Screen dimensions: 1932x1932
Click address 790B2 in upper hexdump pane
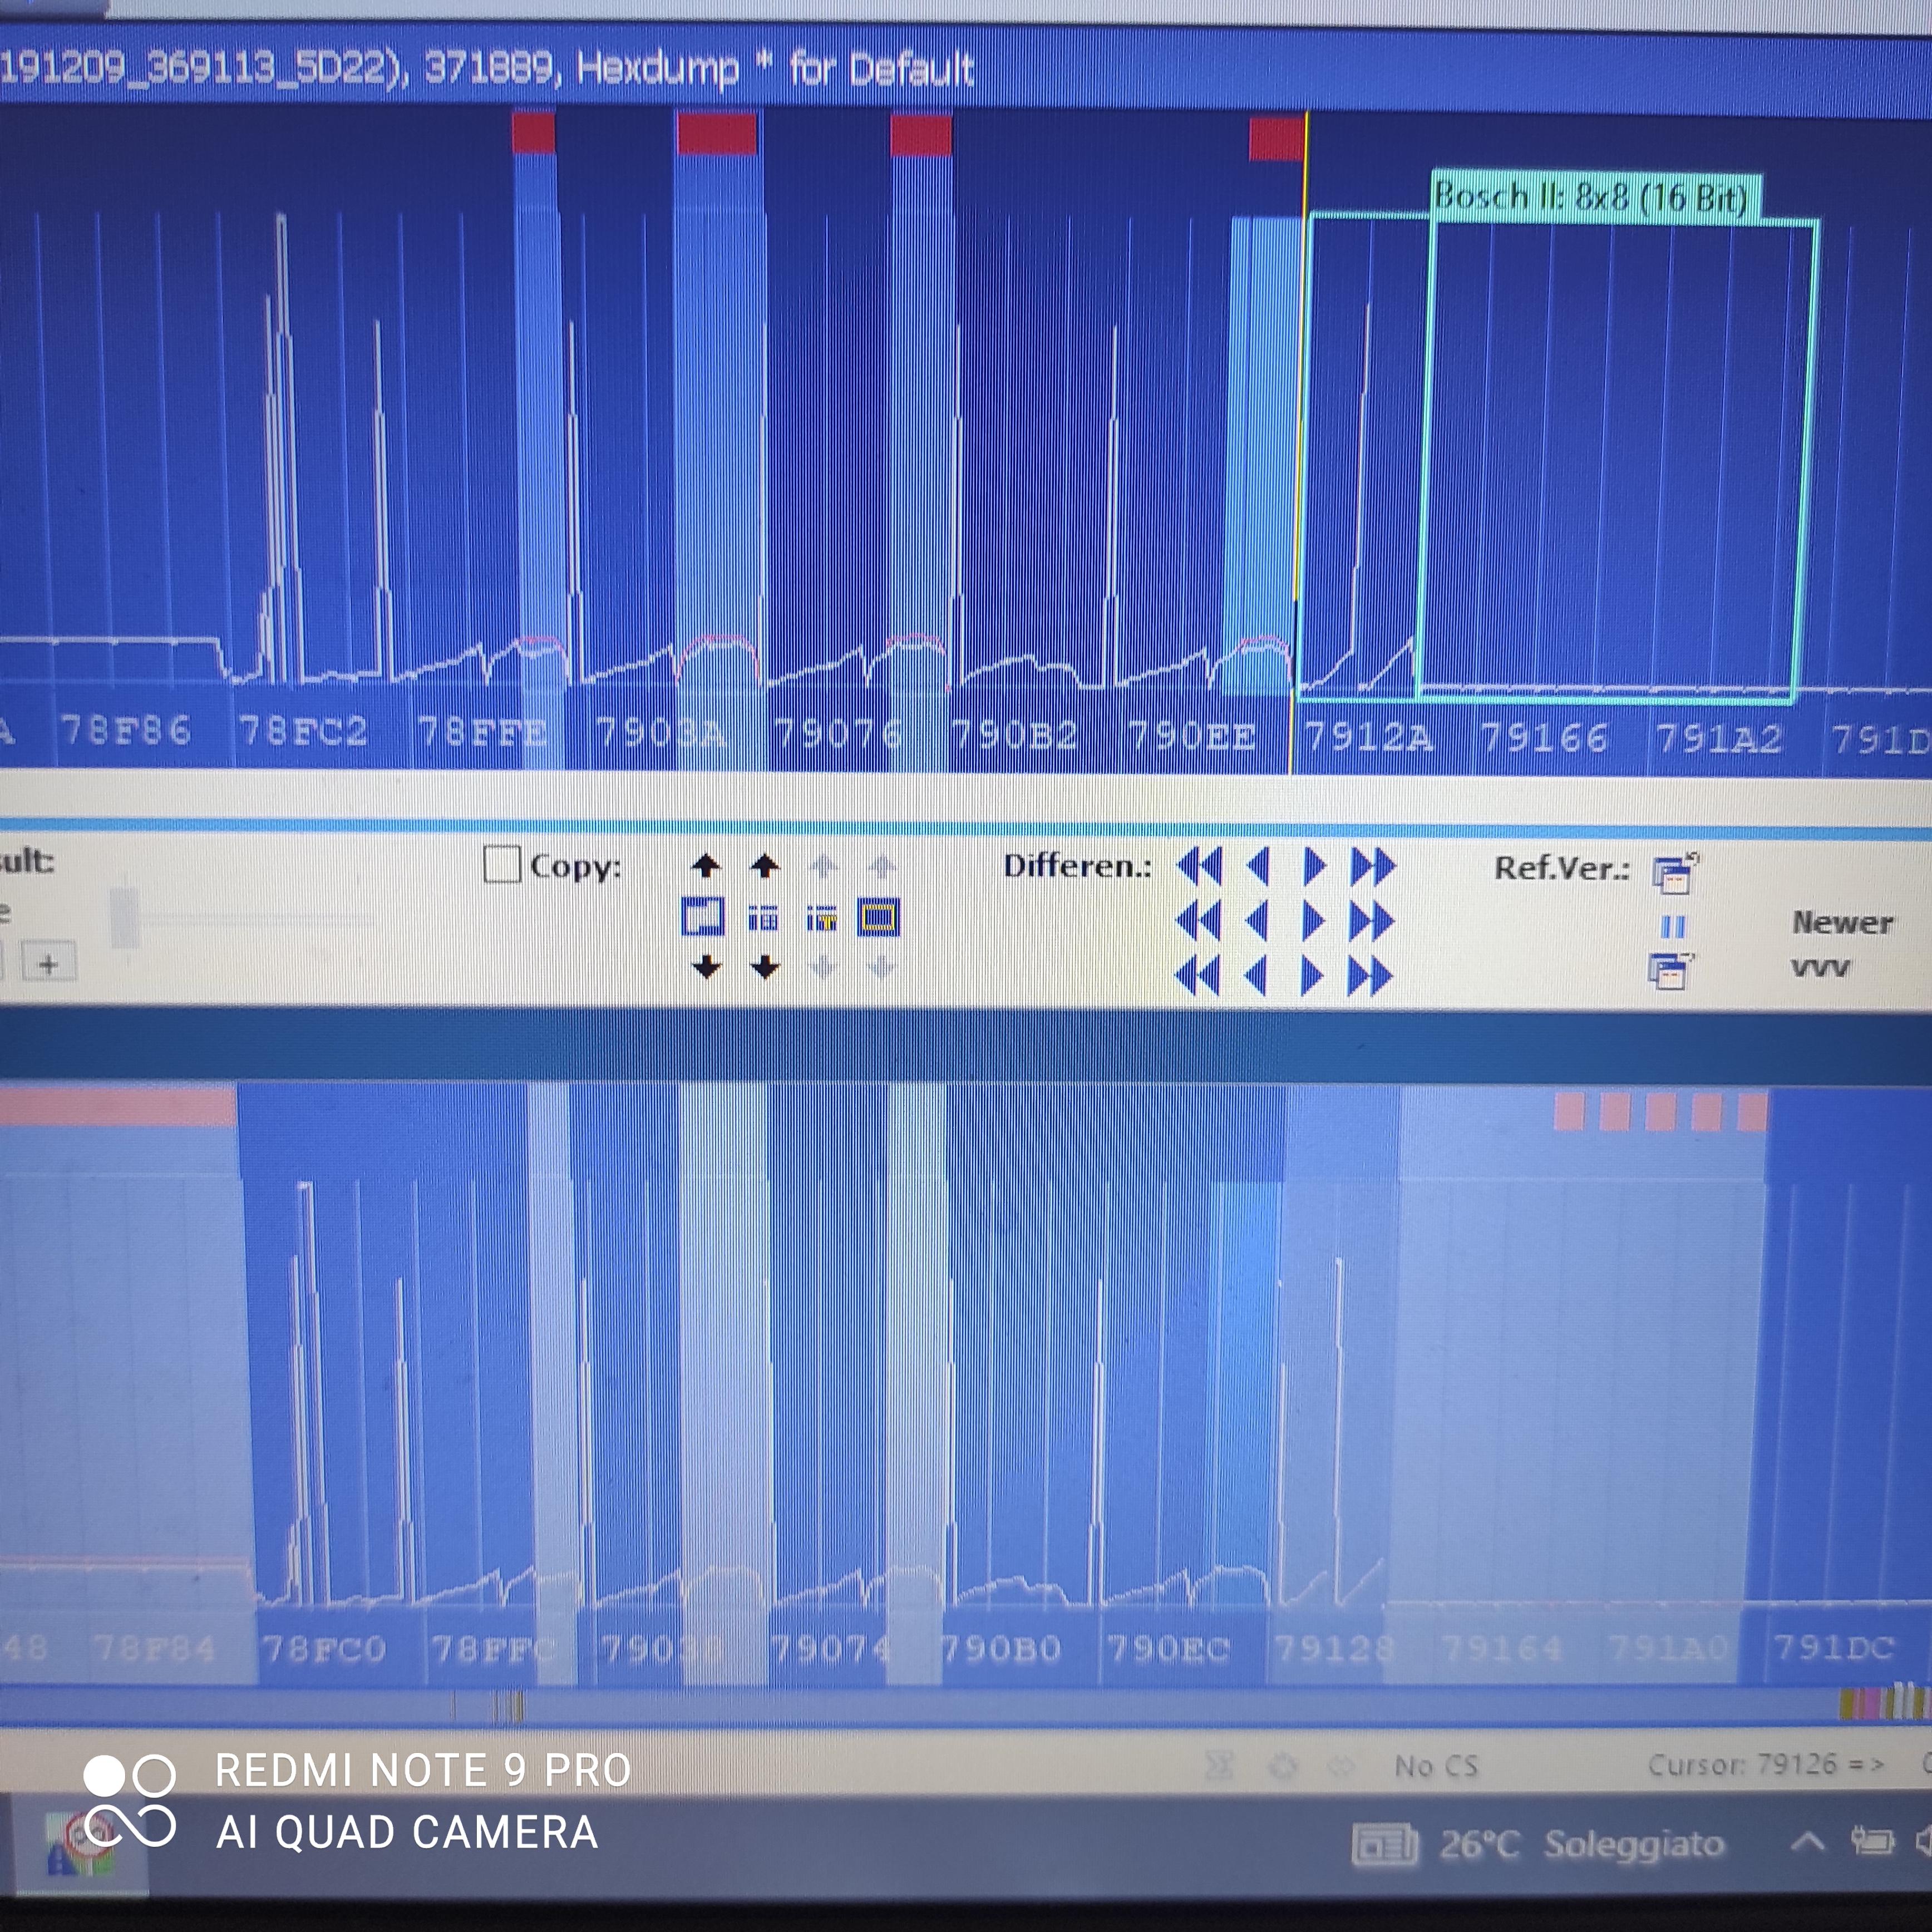click(1014, 736)
